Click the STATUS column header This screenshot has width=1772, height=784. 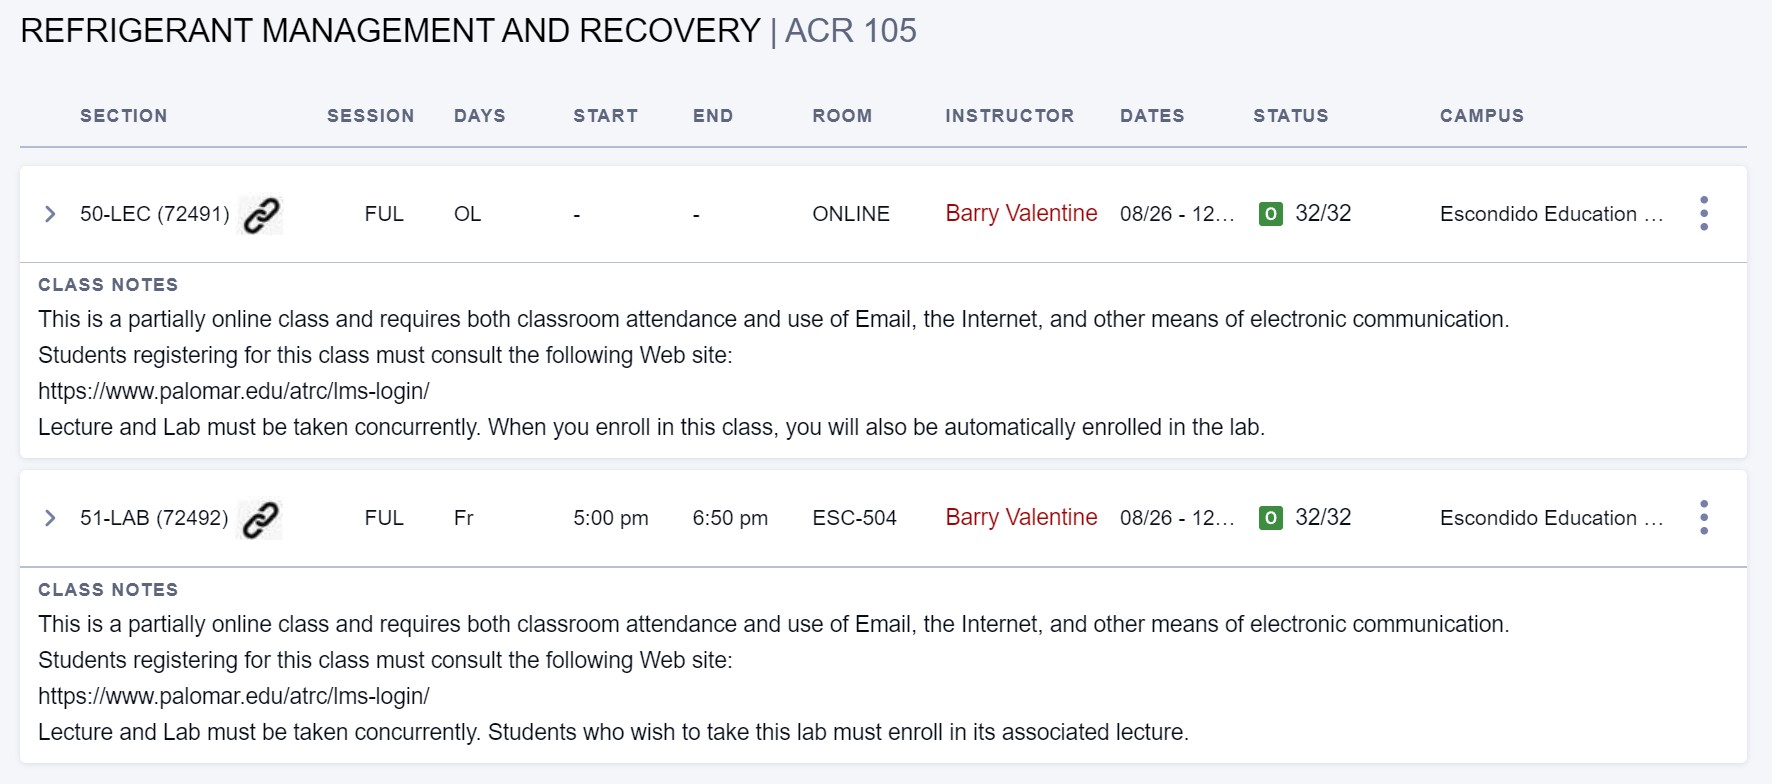[x=1290, y=116]
